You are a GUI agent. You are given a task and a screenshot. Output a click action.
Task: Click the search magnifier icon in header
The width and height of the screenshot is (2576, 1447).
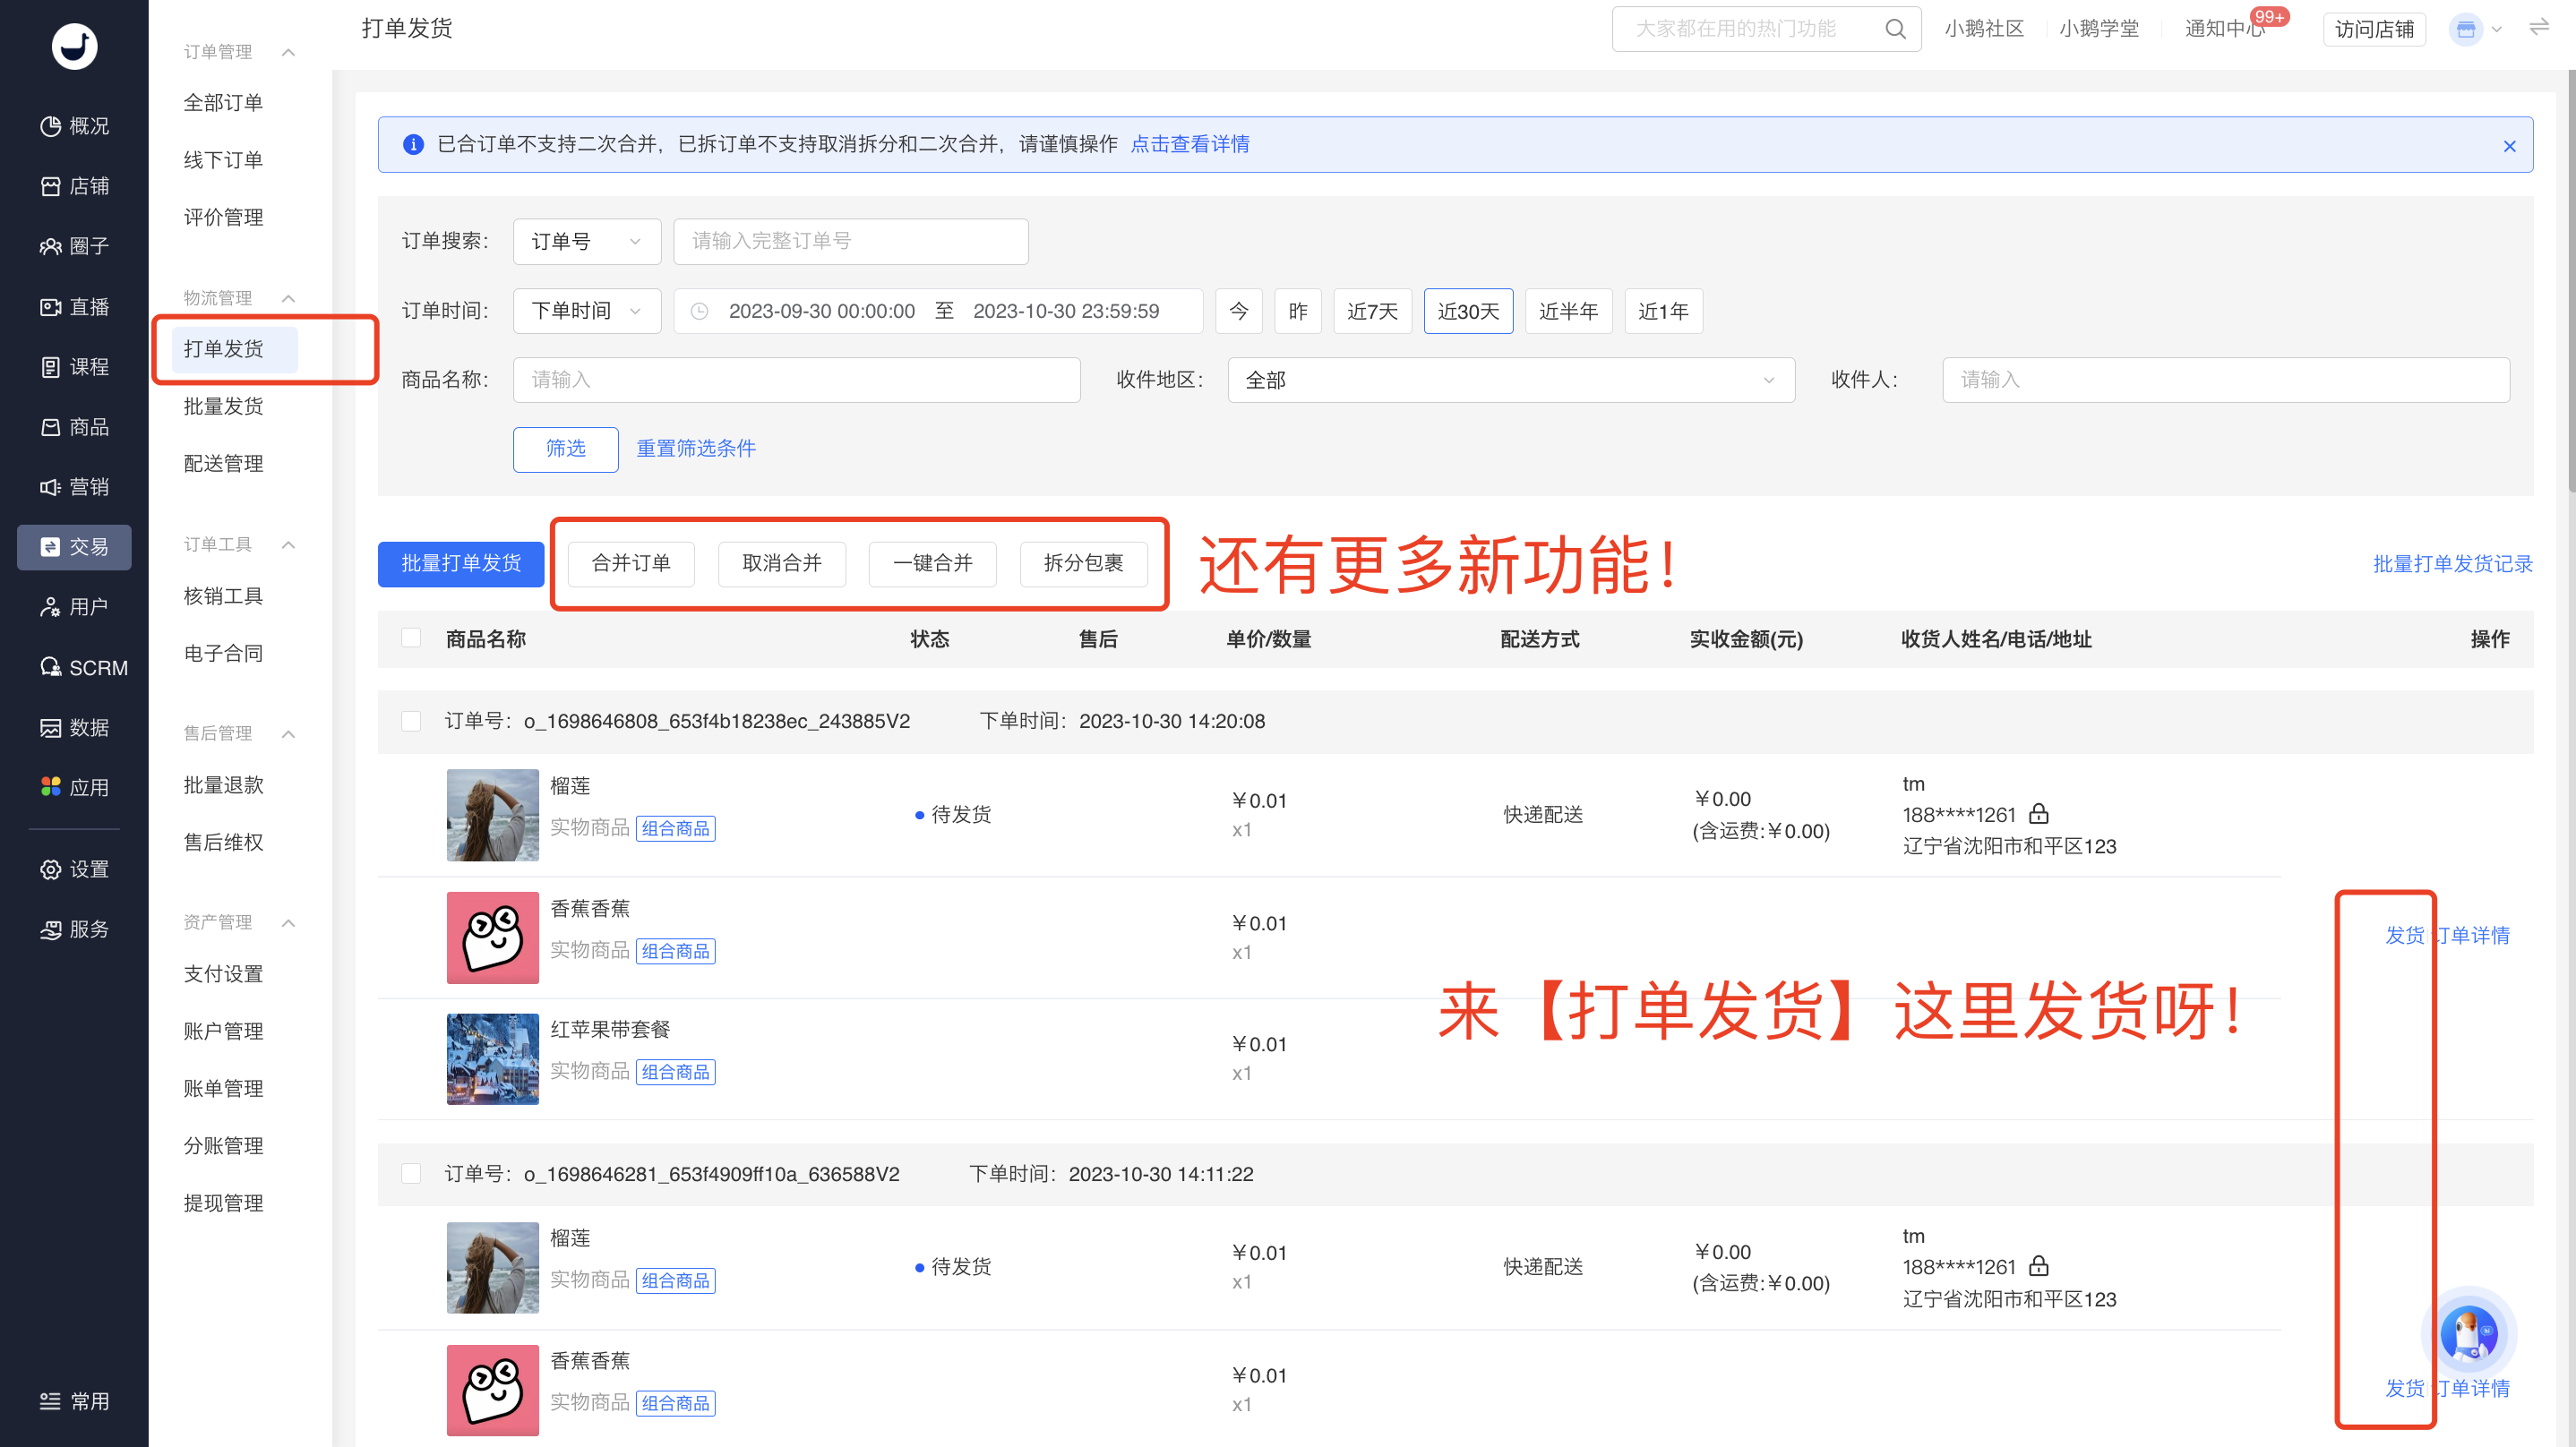[1895, 29]
